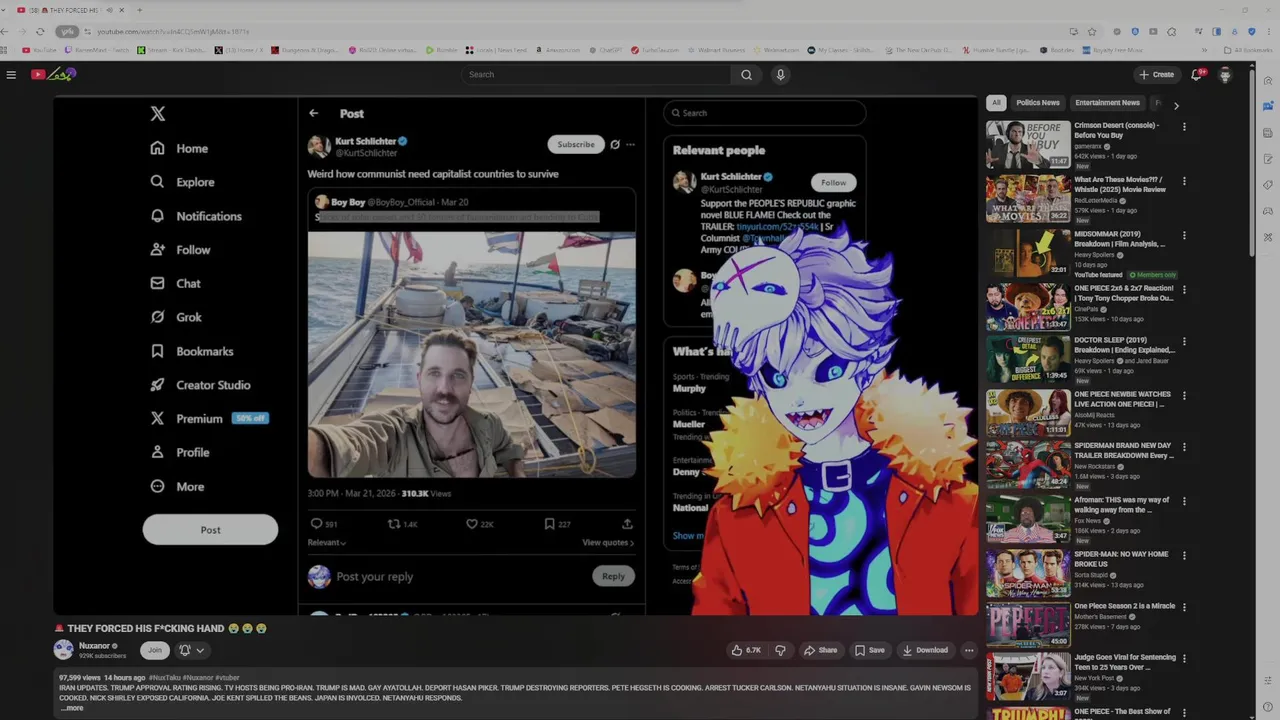This screenshot has height=720, width=1280.
Task: Click the SPIDERMAN BRAND NEW DAY TRAILER title
Action: pos(1124,450)
